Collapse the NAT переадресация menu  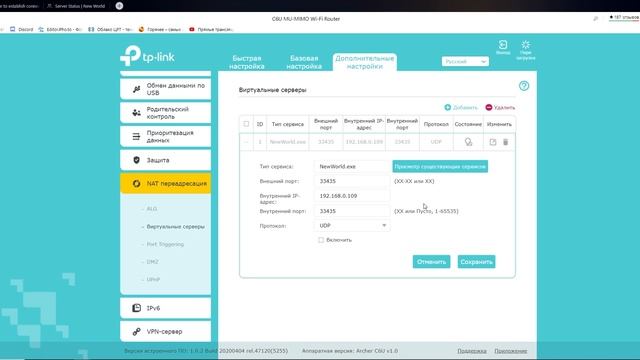[165, 184]
